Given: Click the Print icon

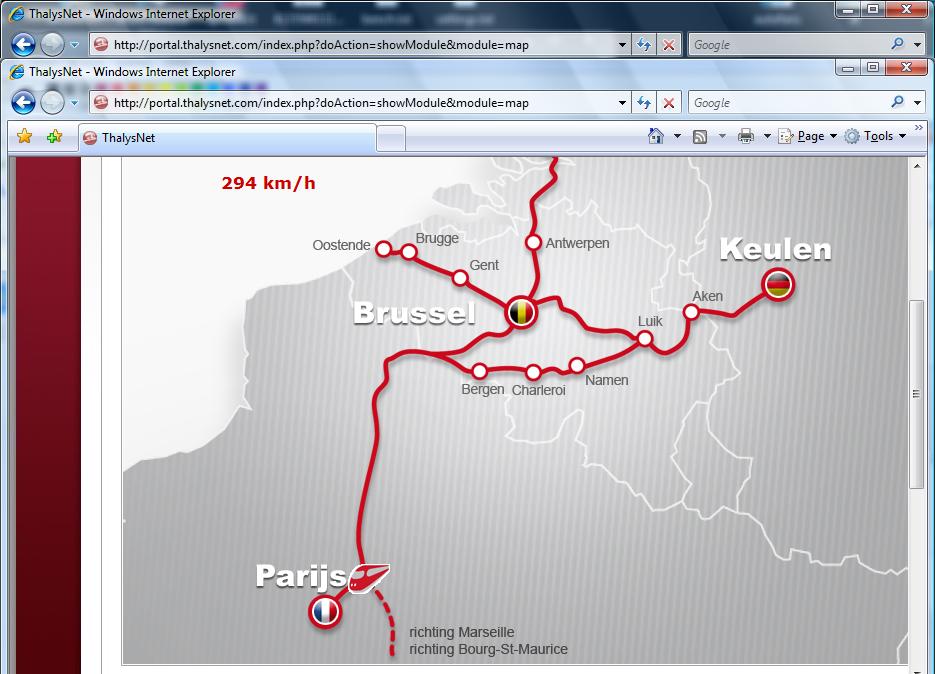Looking at the screenshot, I should pos(745,137).
